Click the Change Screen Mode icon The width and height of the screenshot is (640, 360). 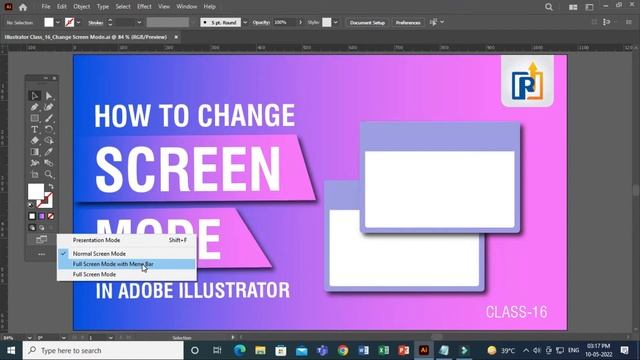(x=41, y=240)
